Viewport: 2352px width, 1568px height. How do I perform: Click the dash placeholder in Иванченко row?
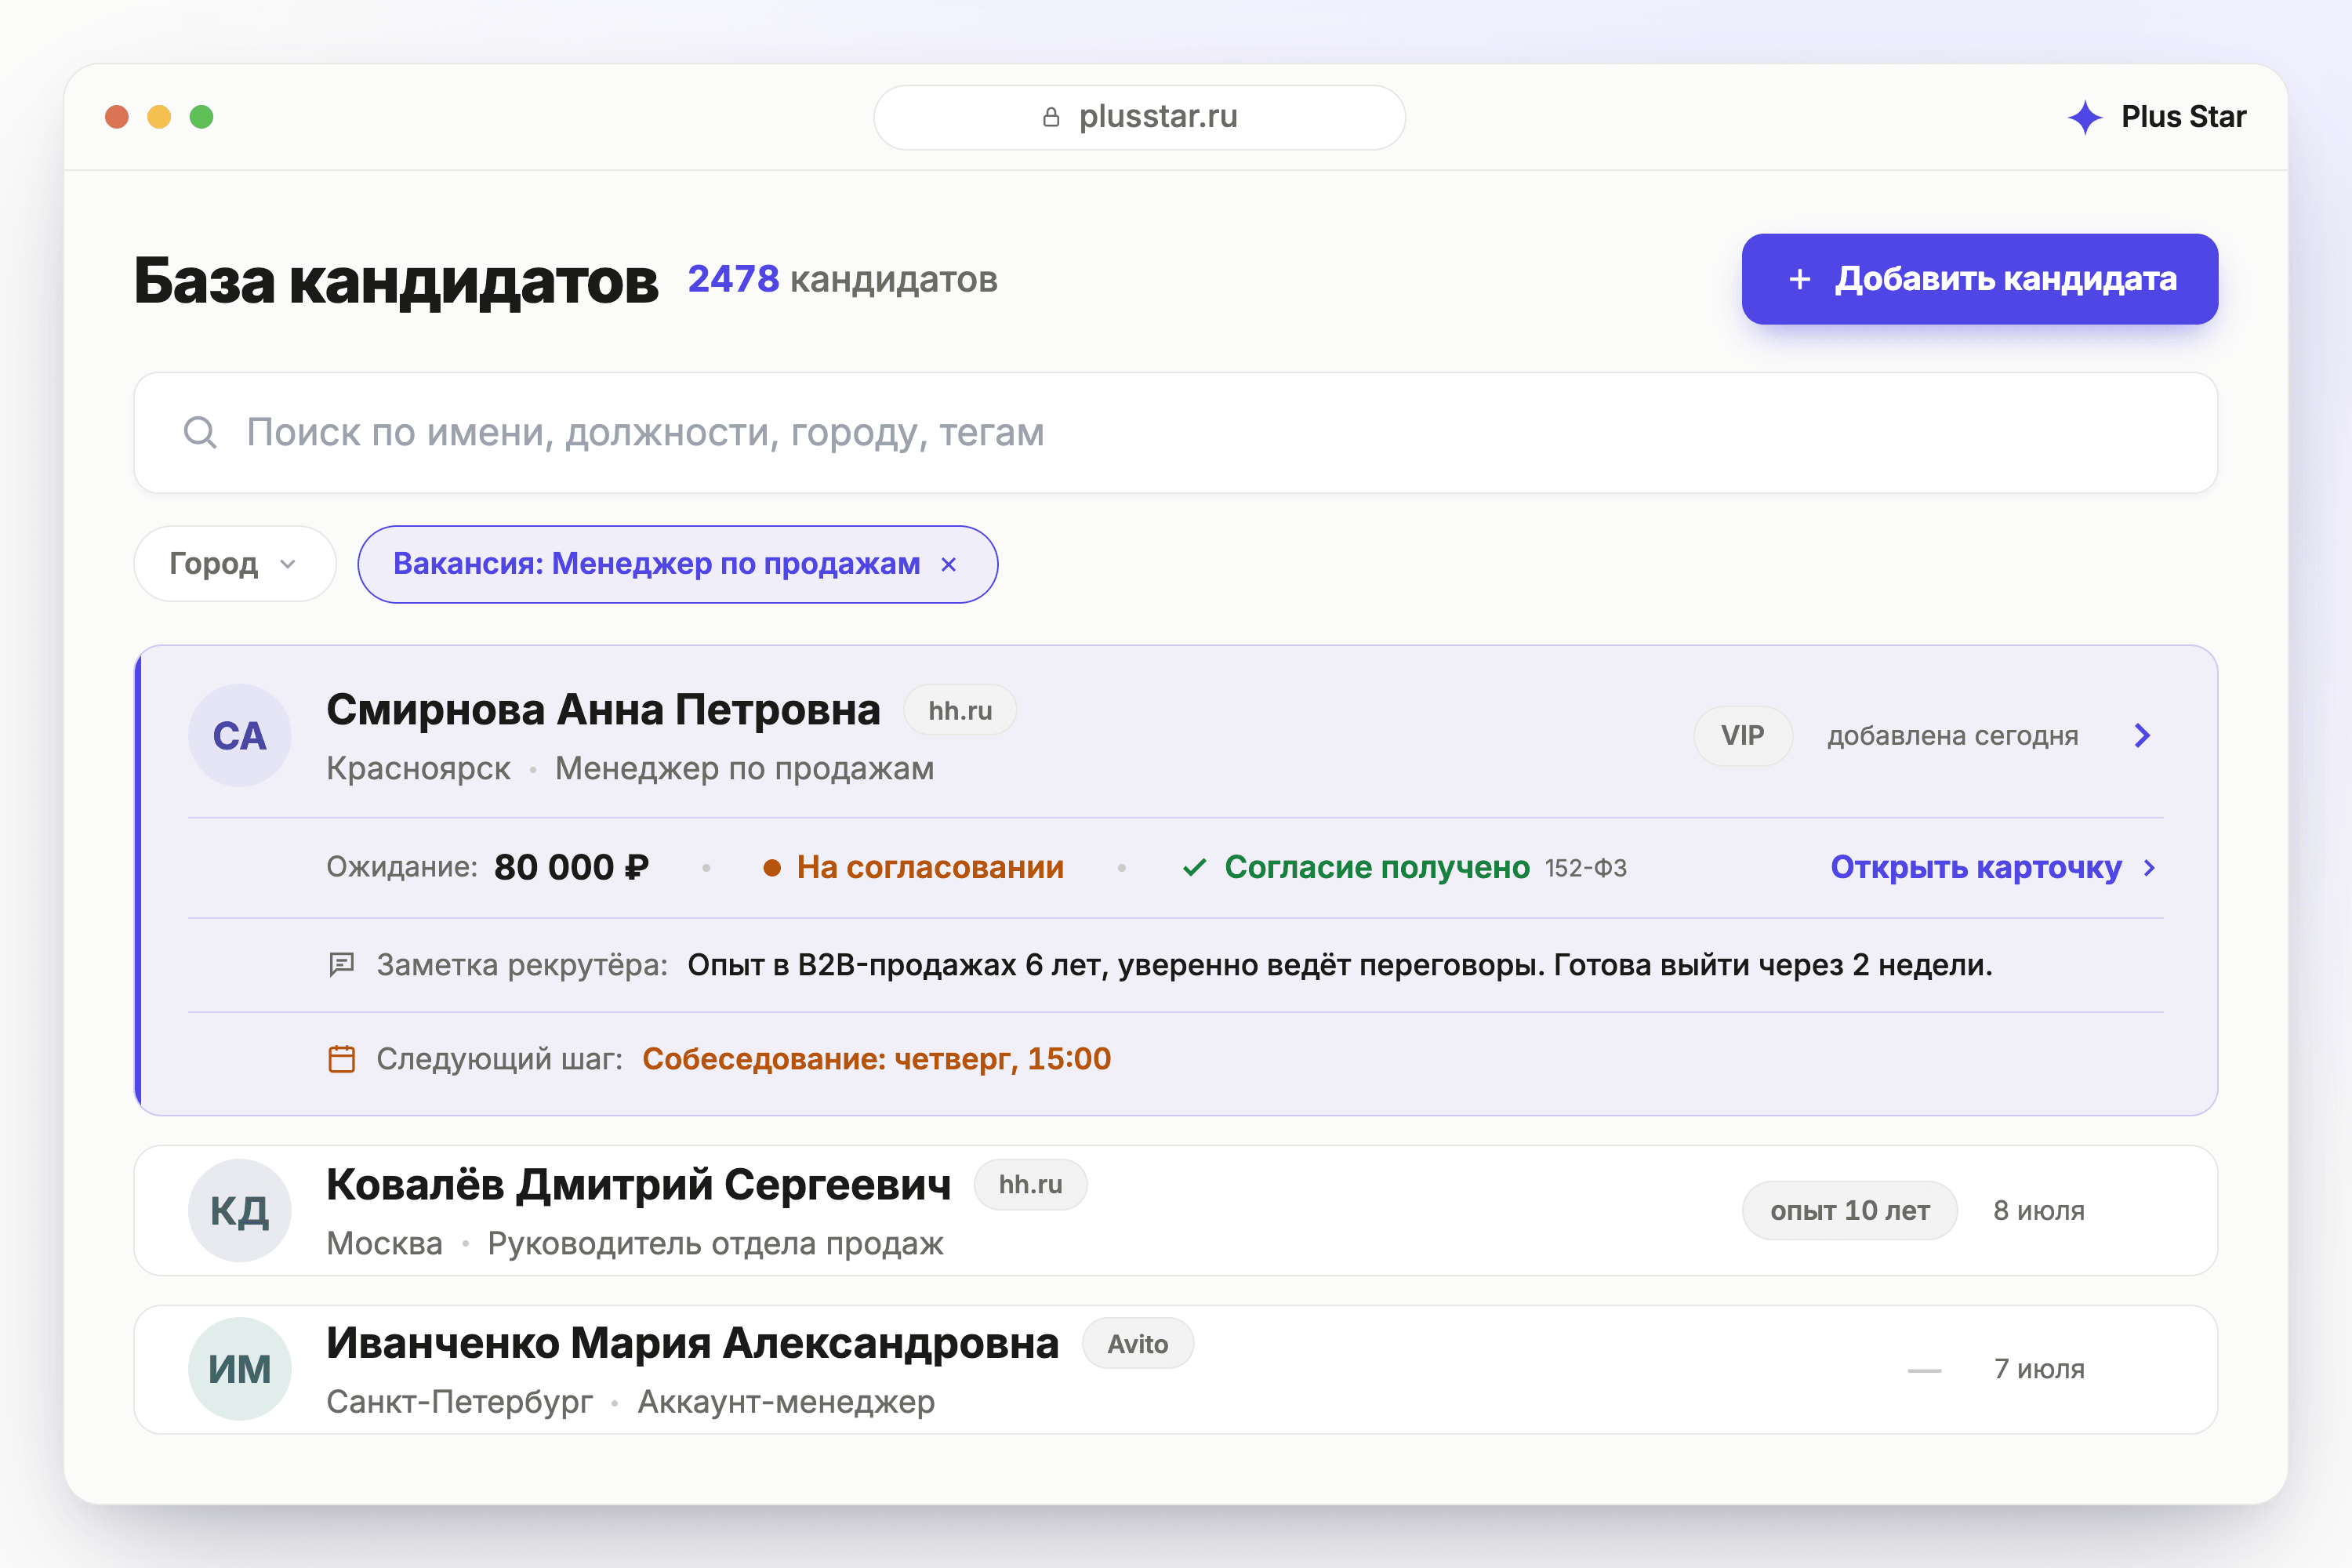pyautogui.click(x=1924, y=1370)
